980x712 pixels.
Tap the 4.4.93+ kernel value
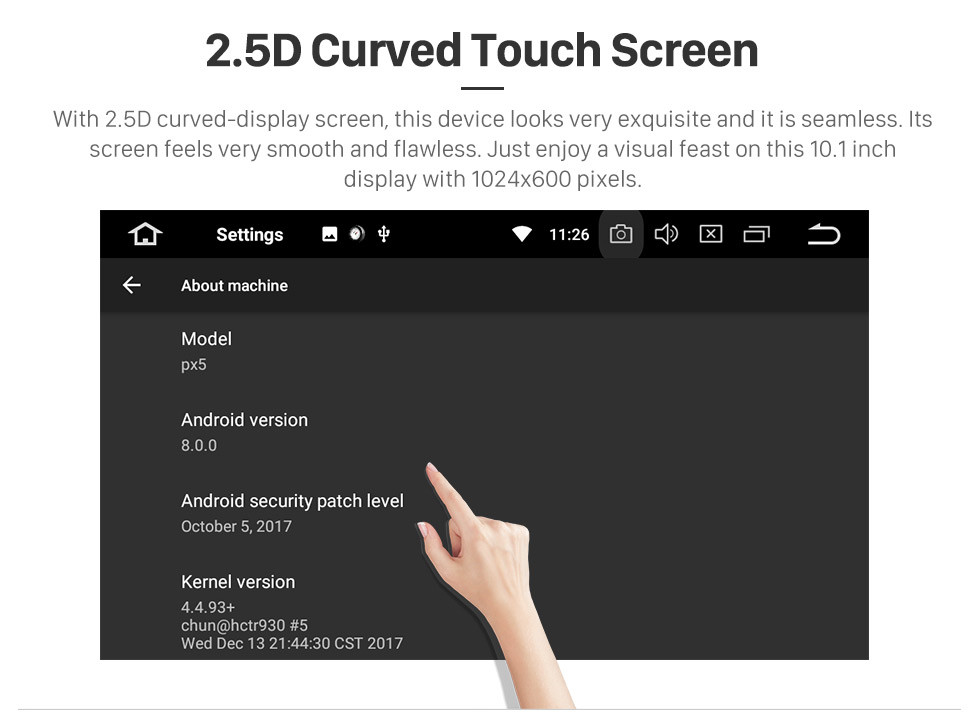[x=208, y=607]
